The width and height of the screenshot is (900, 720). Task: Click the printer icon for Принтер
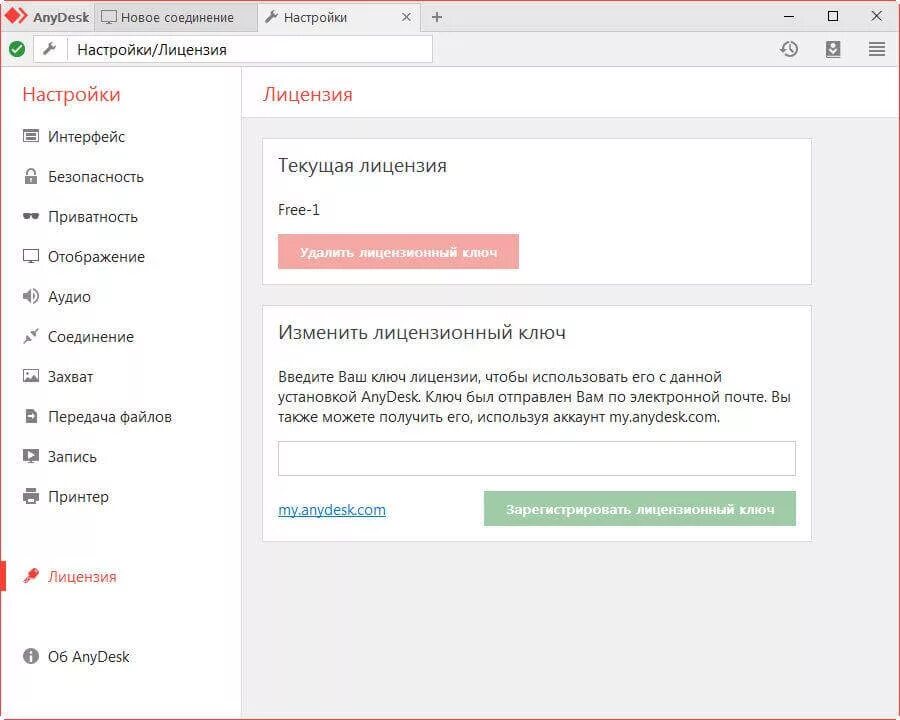click(31, 496)
